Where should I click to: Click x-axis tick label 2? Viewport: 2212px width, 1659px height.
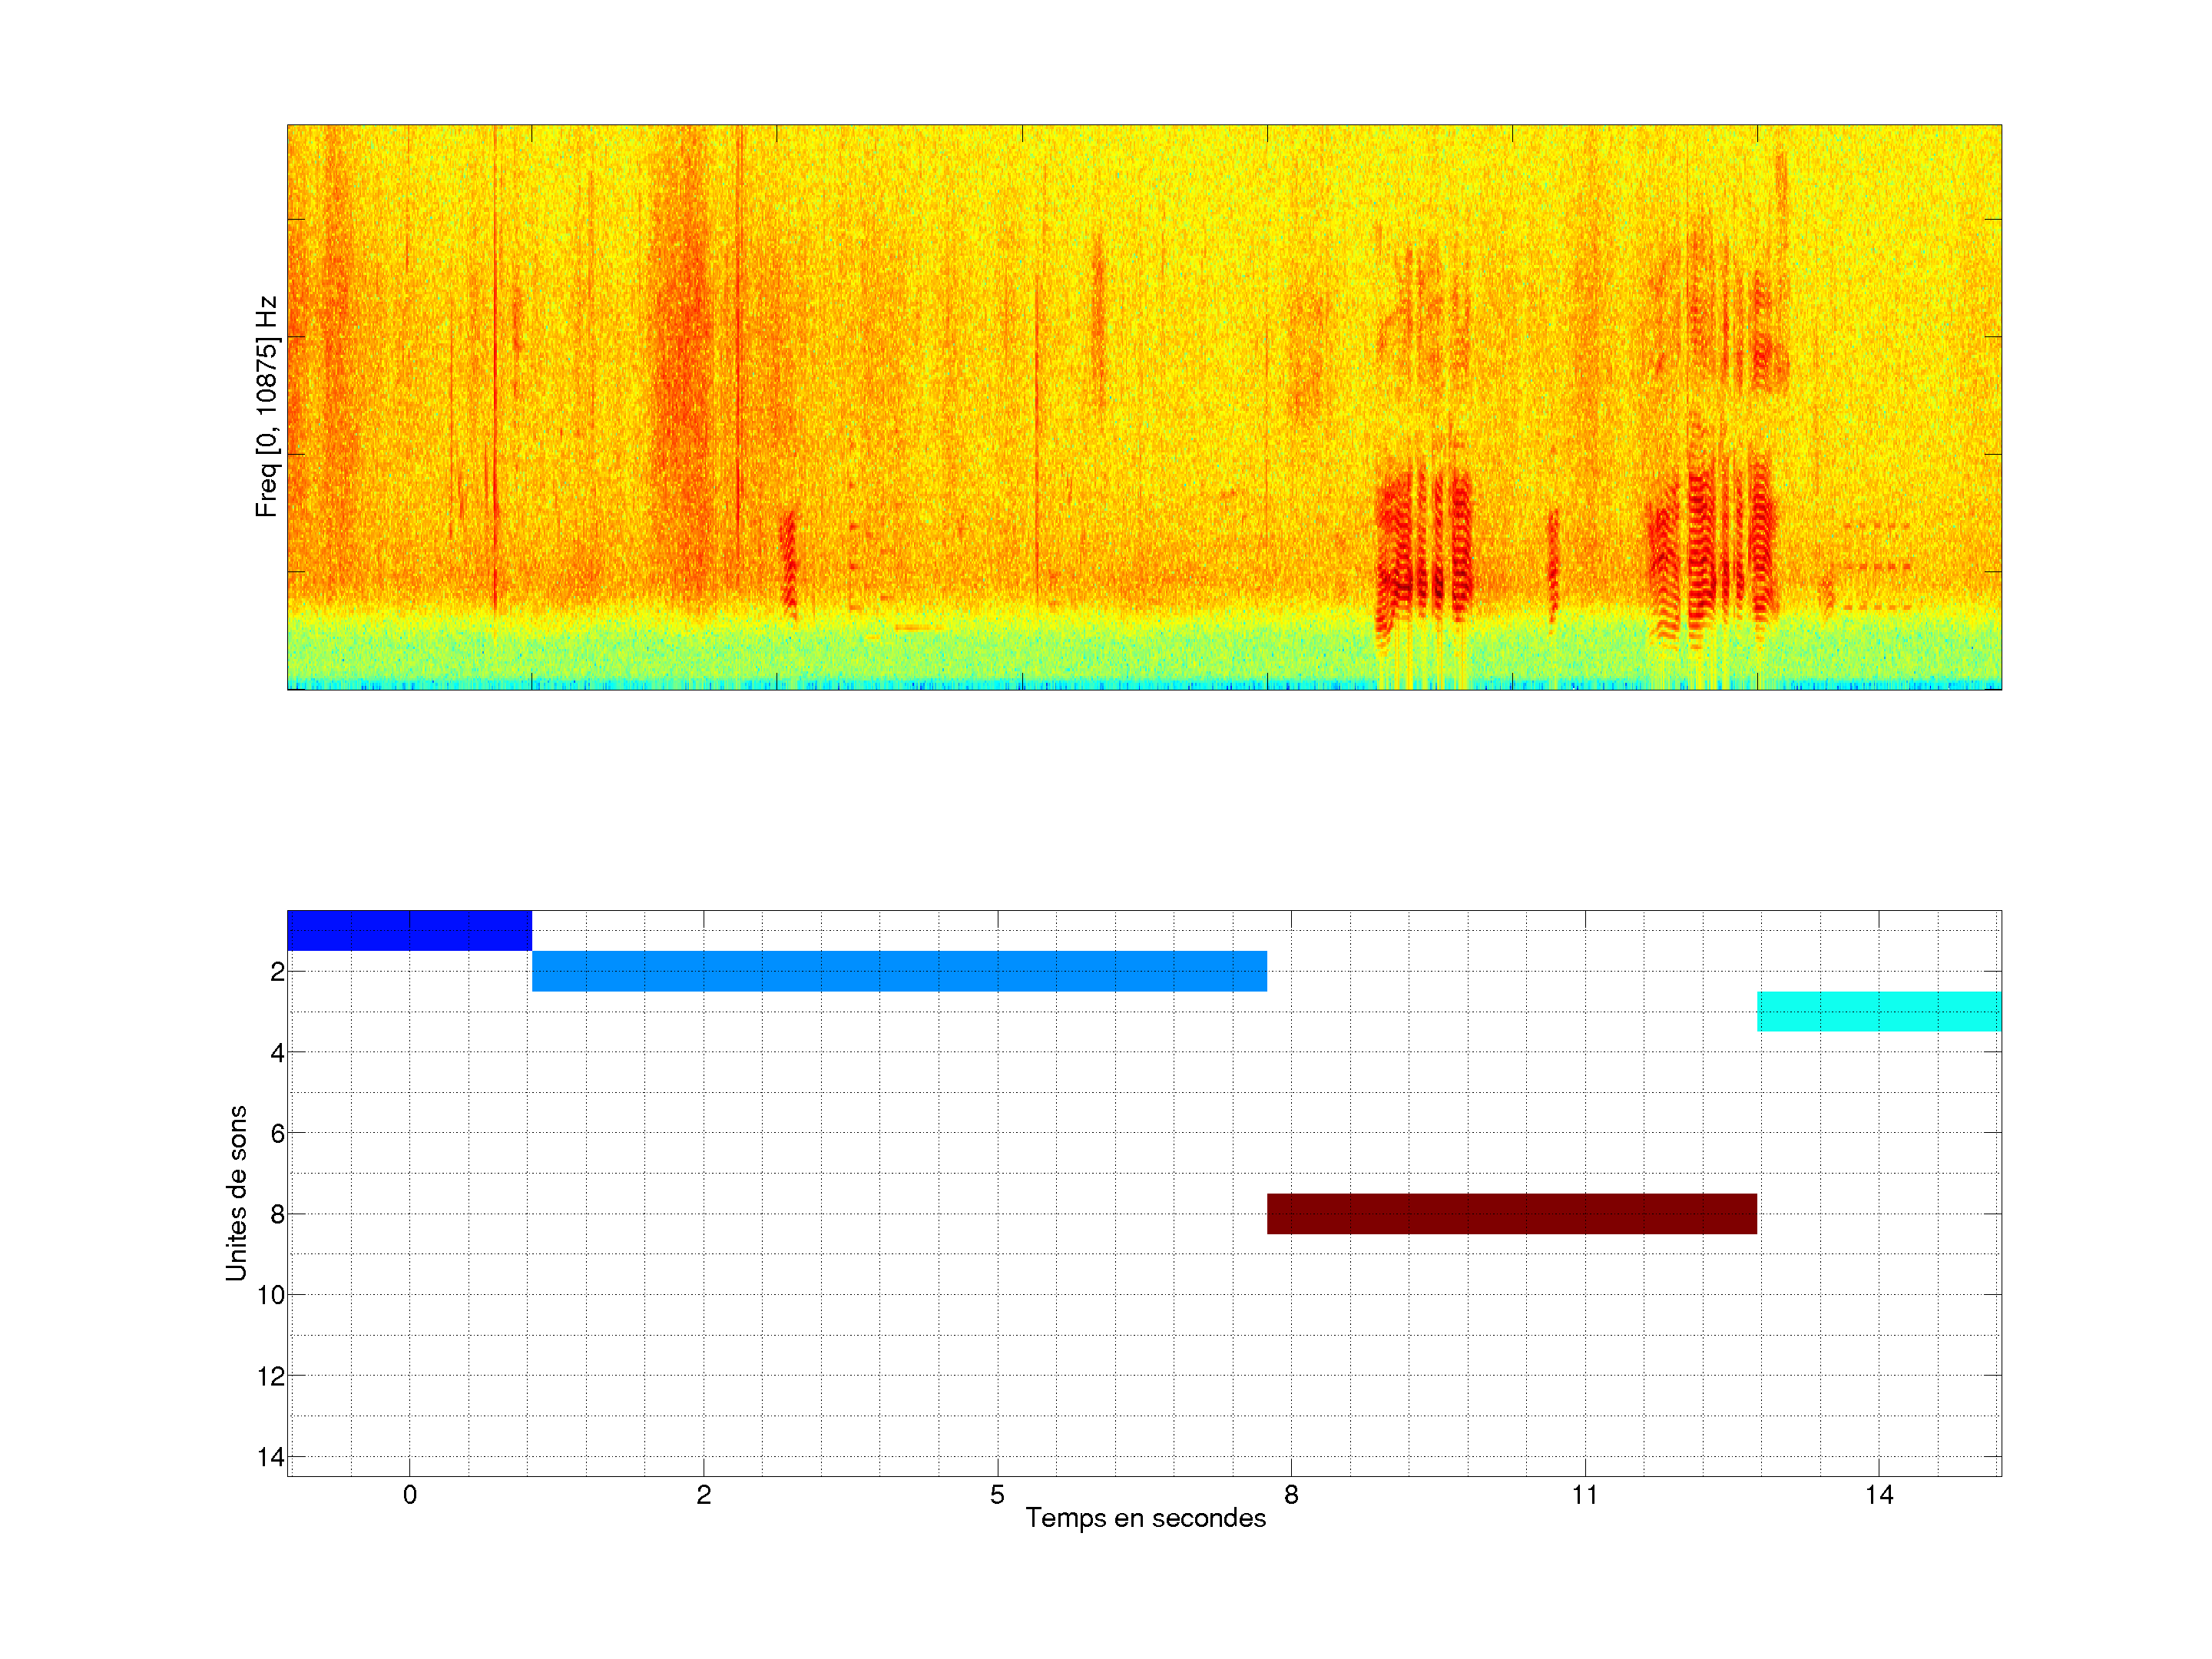pos(704,1495)
